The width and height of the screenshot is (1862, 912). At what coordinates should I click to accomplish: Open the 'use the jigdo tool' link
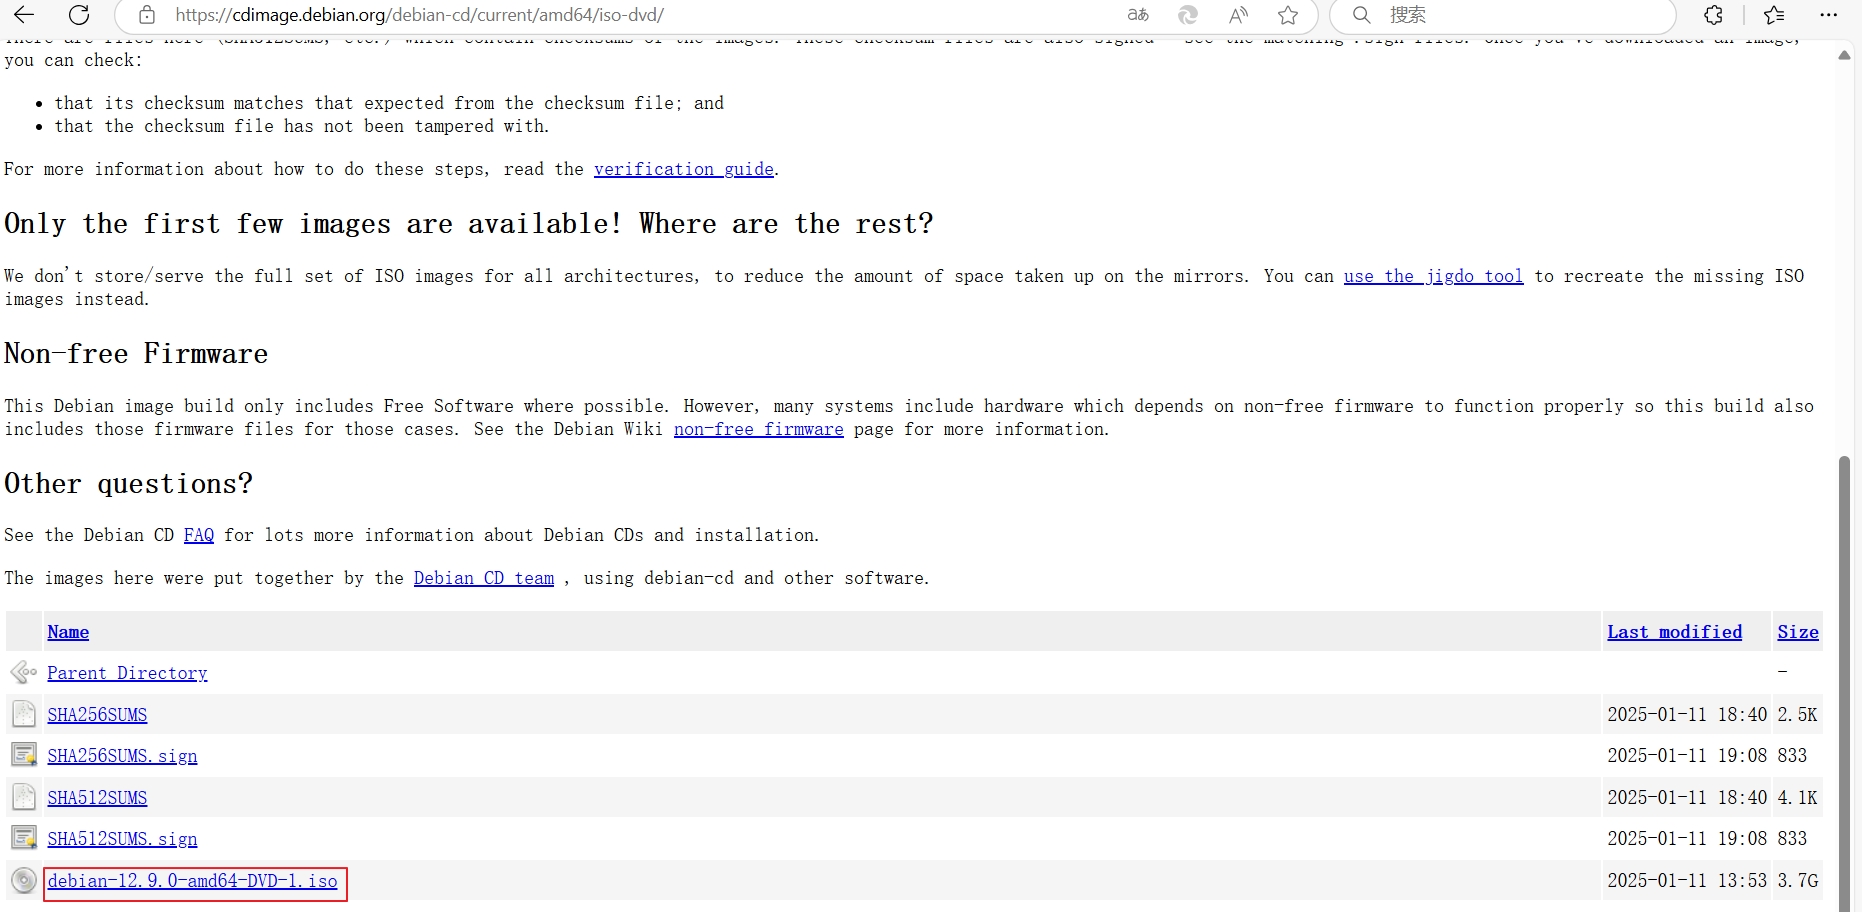(x=1433, y=276)
